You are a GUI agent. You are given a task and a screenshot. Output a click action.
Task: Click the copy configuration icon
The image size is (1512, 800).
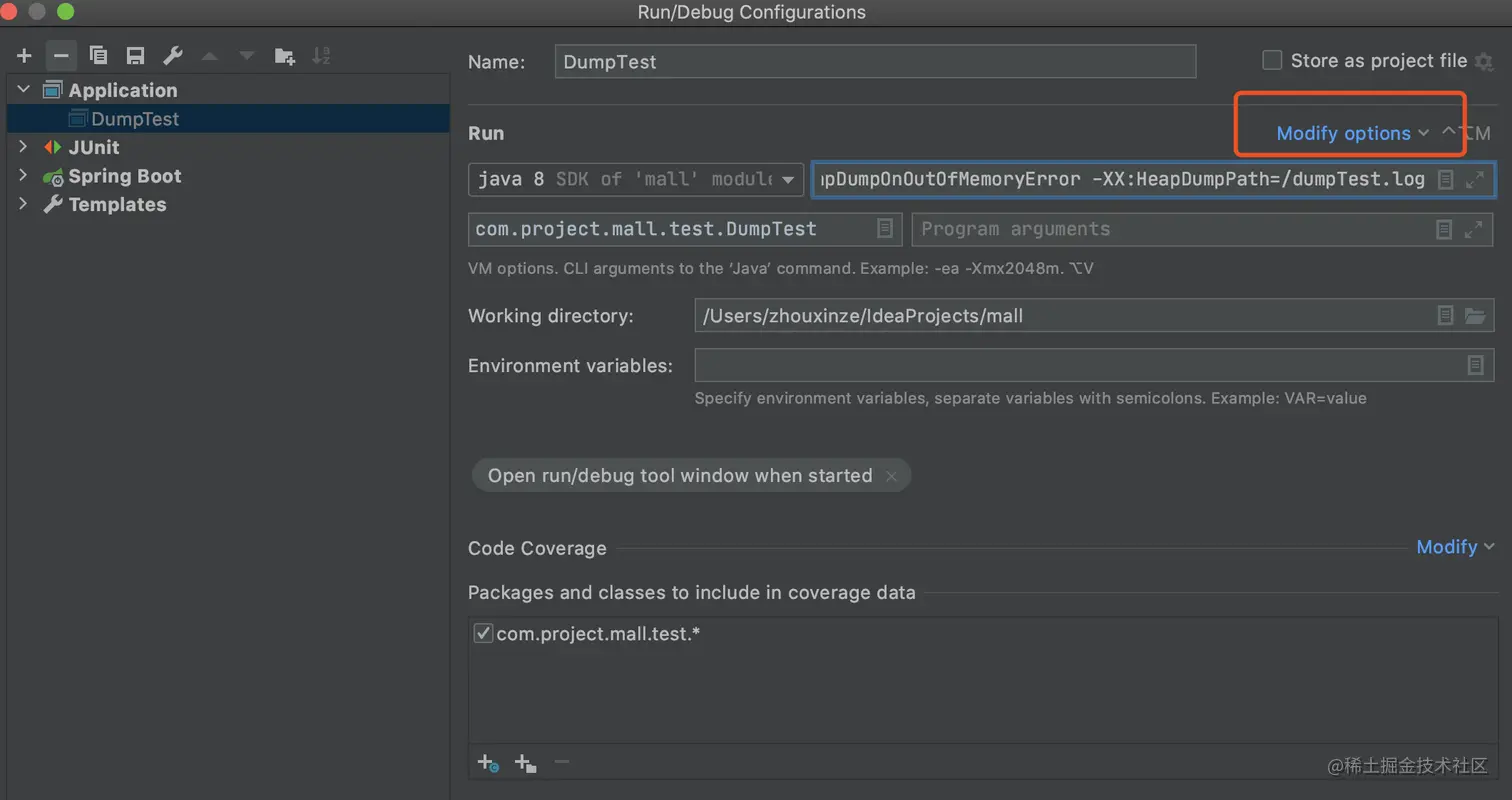click(98, 56)
